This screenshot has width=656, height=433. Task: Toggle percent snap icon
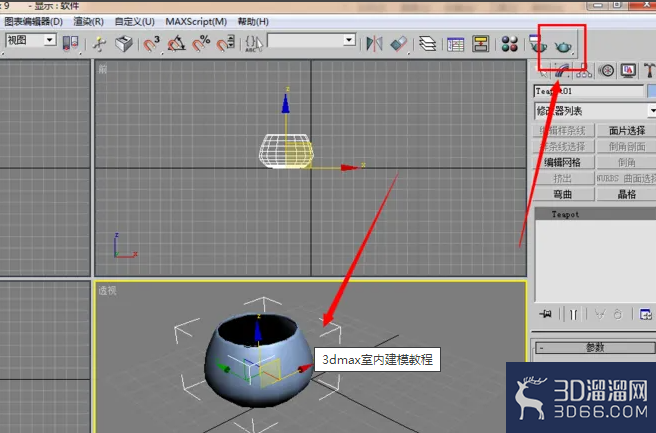click(x=201, y=44)
